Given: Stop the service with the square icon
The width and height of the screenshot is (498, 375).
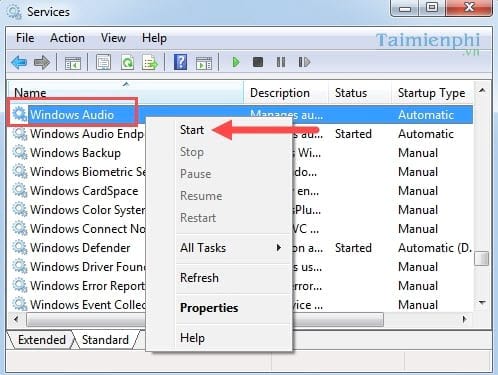Looking at the screenshot, I should pyautogui.click(x=258, y=62).
